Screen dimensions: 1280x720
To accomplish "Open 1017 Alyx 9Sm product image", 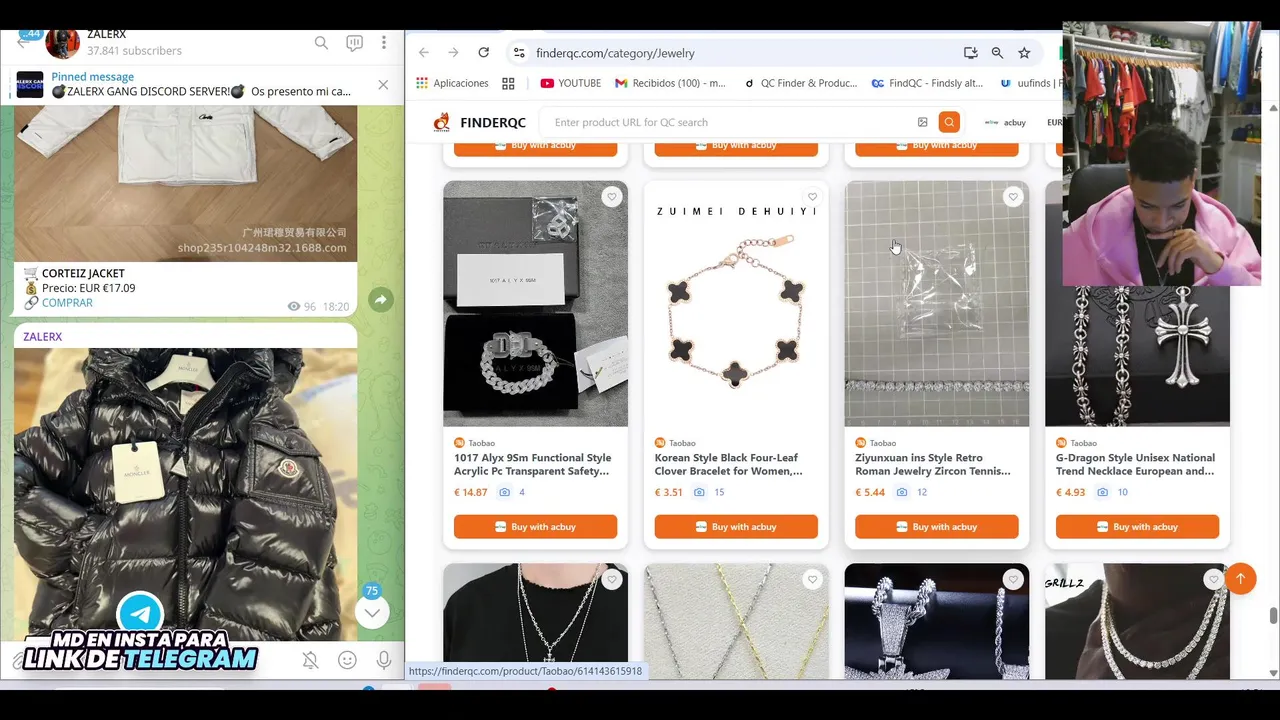I will coord(535,304).
